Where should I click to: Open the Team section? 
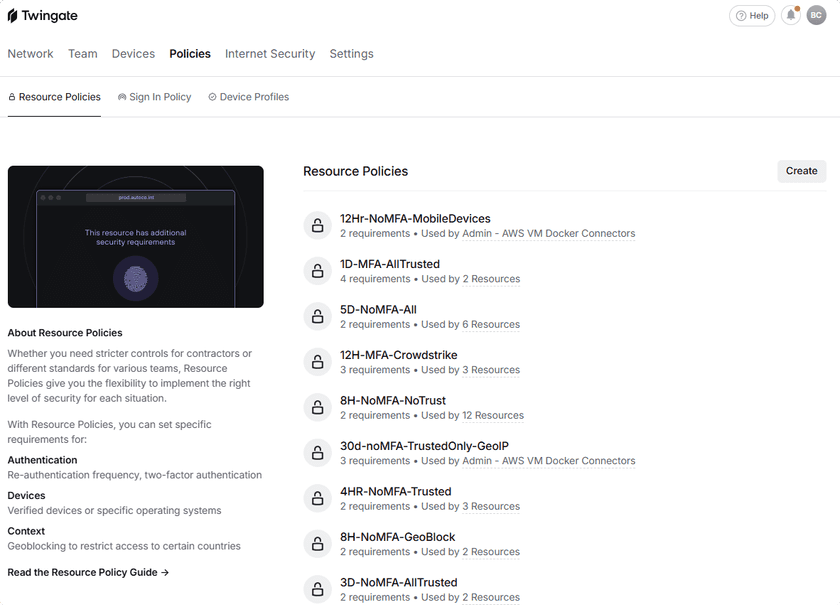point(82,54)
